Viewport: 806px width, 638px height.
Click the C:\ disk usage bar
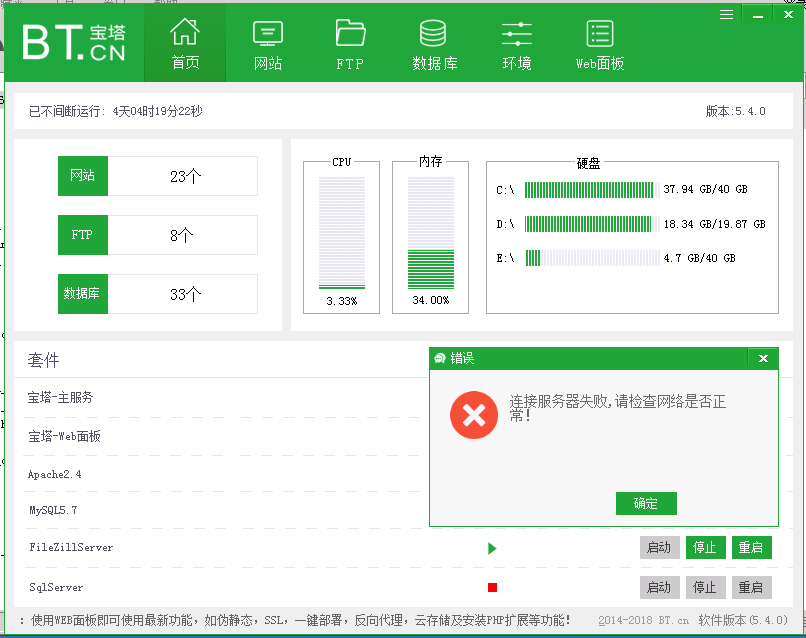pos(592,190)
